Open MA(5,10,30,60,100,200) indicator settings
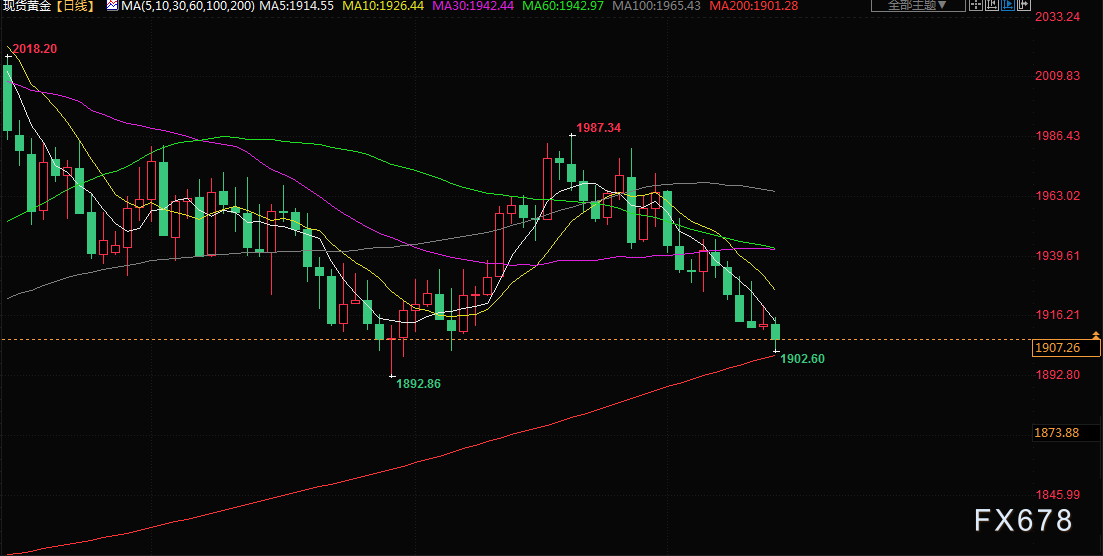Viewport: 1103px width, 556px height. (187, 6)
